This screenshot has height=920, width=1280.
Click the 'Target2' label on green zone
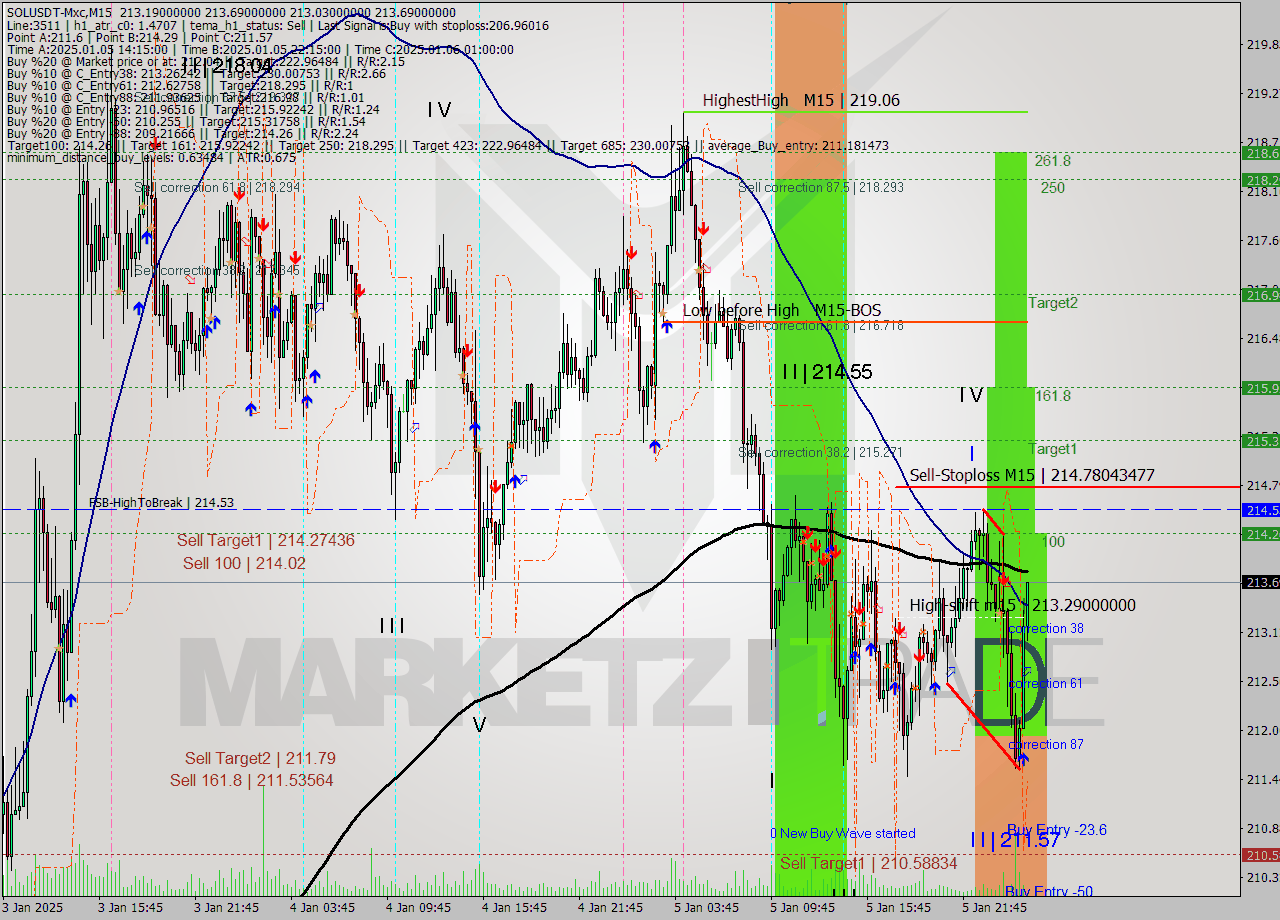click(1053, 302)
